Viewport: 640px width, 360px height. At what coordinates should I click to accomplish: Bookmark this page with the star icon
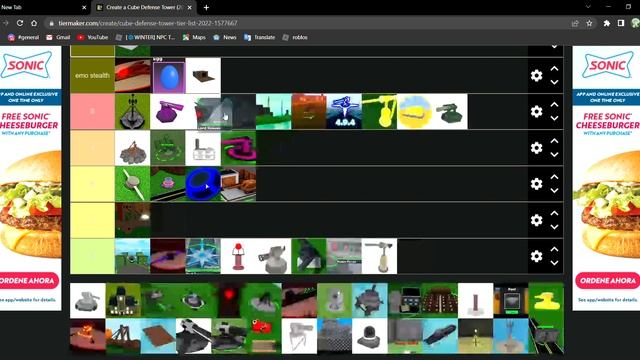[x=589, y=23]
